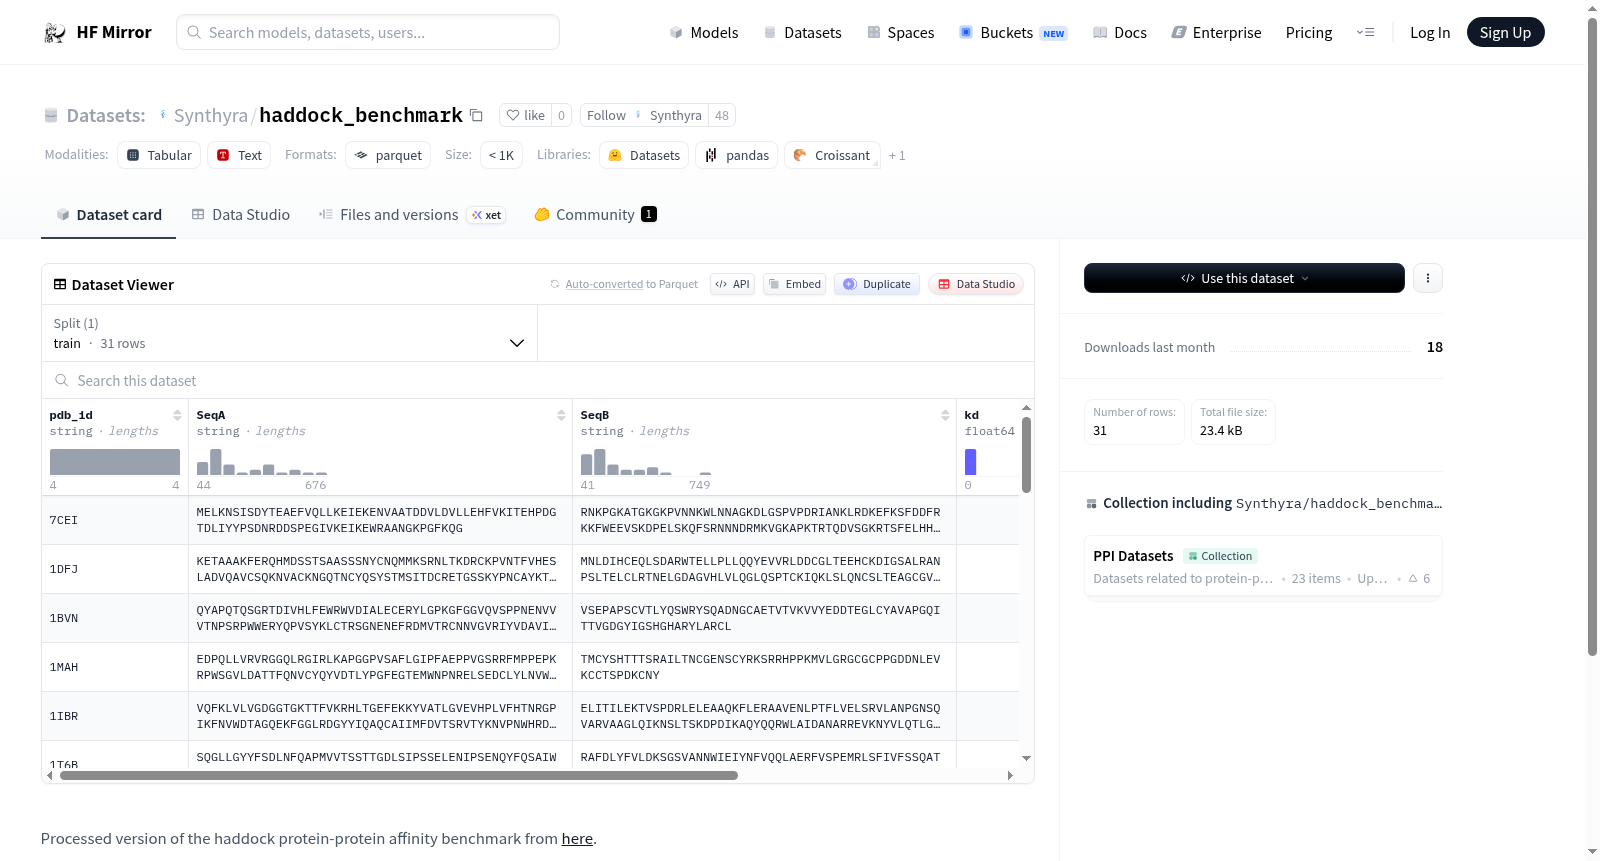Open the Croissant library tag
1600x861 pixels.
832,155
